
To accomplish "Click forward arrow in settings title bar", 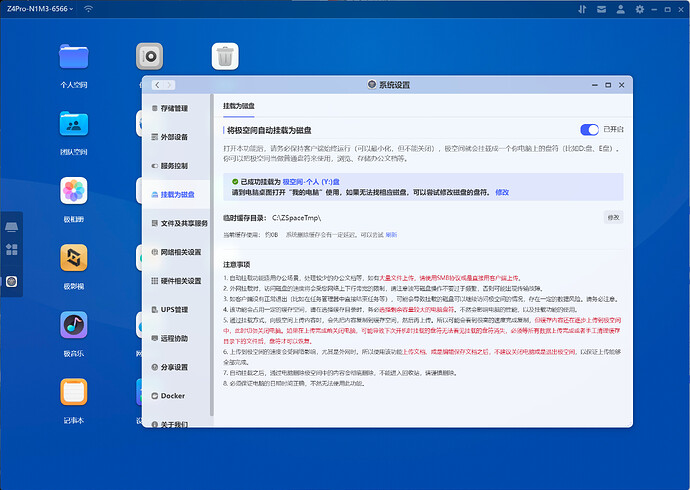I will click(x=170, y=85).
